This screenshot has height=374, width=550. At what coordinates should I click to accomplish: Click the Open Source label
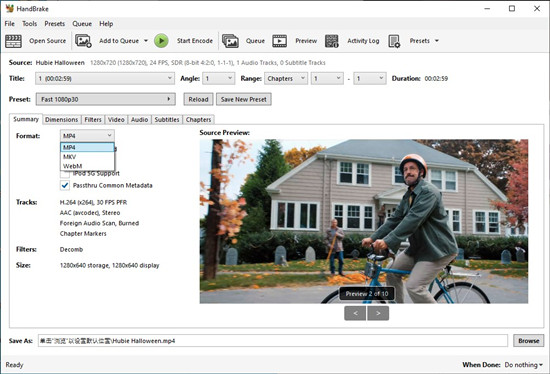[48, 41]
